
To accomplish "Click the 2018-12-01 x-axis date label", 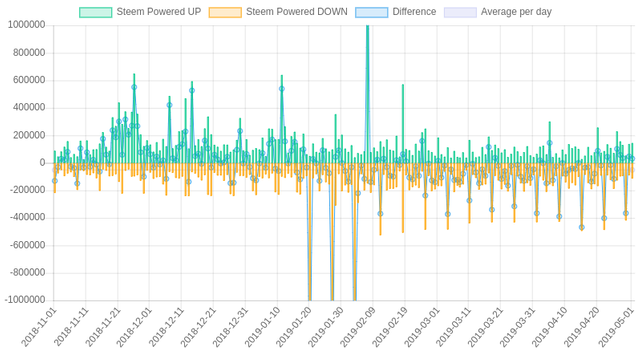I will 134,327.
